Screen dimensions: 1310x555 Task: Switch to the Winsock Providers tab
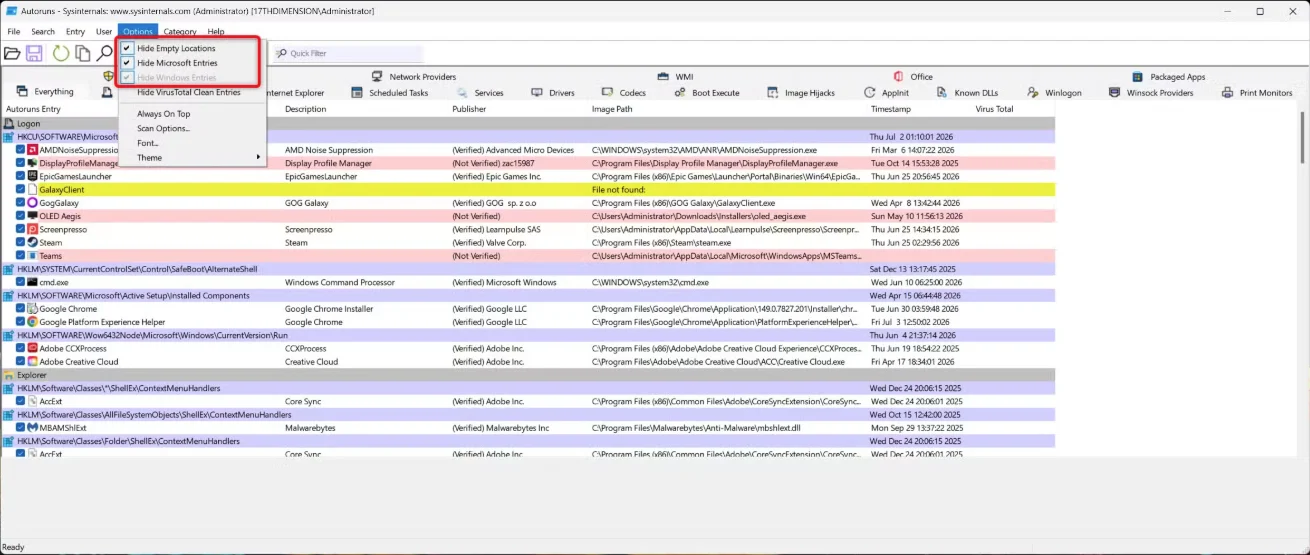point(1152,92)
